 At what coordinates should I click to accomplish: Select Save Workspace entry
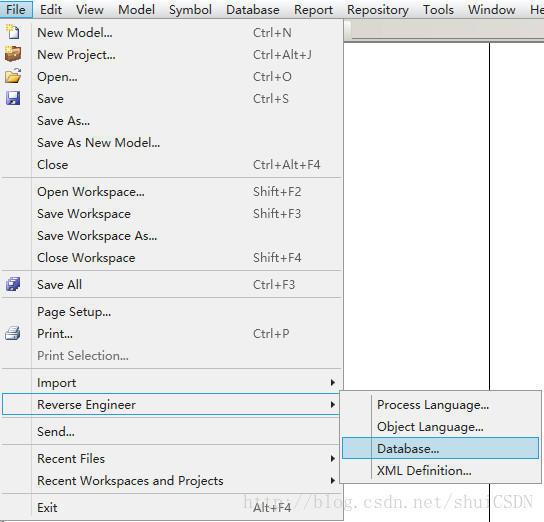(x=172, y=214)
